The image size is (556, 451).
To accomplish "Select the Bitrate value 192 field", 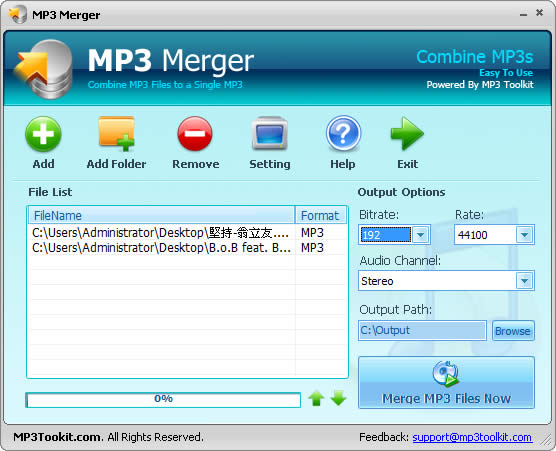I will (x=386, y=235).
